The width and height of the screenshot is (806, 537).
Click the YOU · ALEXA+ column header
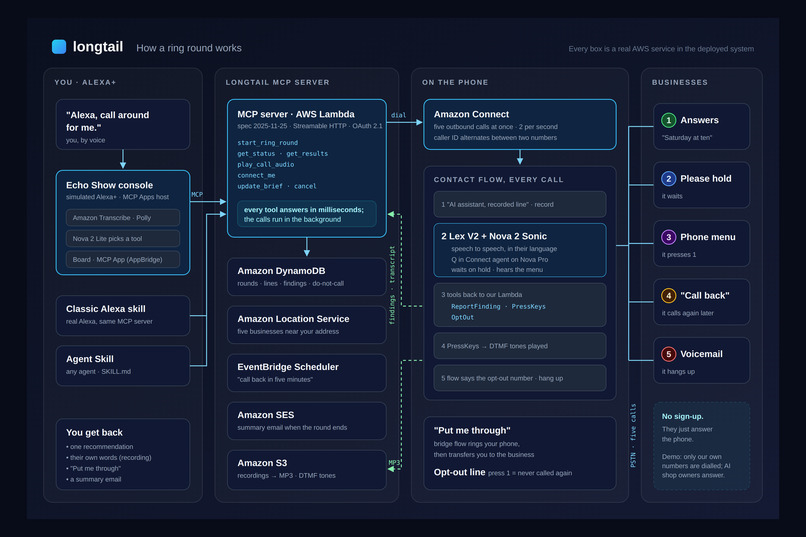tap(85, 82)
